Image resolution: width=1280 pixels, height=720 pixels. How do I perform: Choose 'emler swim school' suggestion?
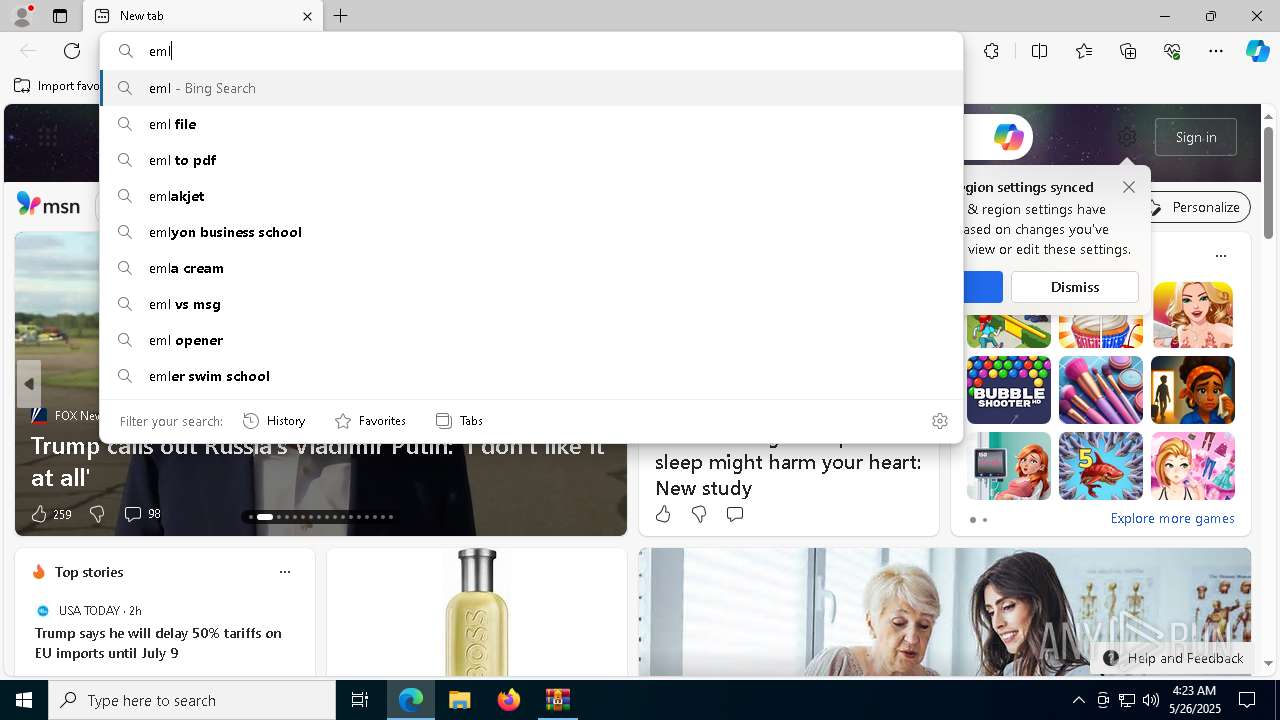(531, 376)
